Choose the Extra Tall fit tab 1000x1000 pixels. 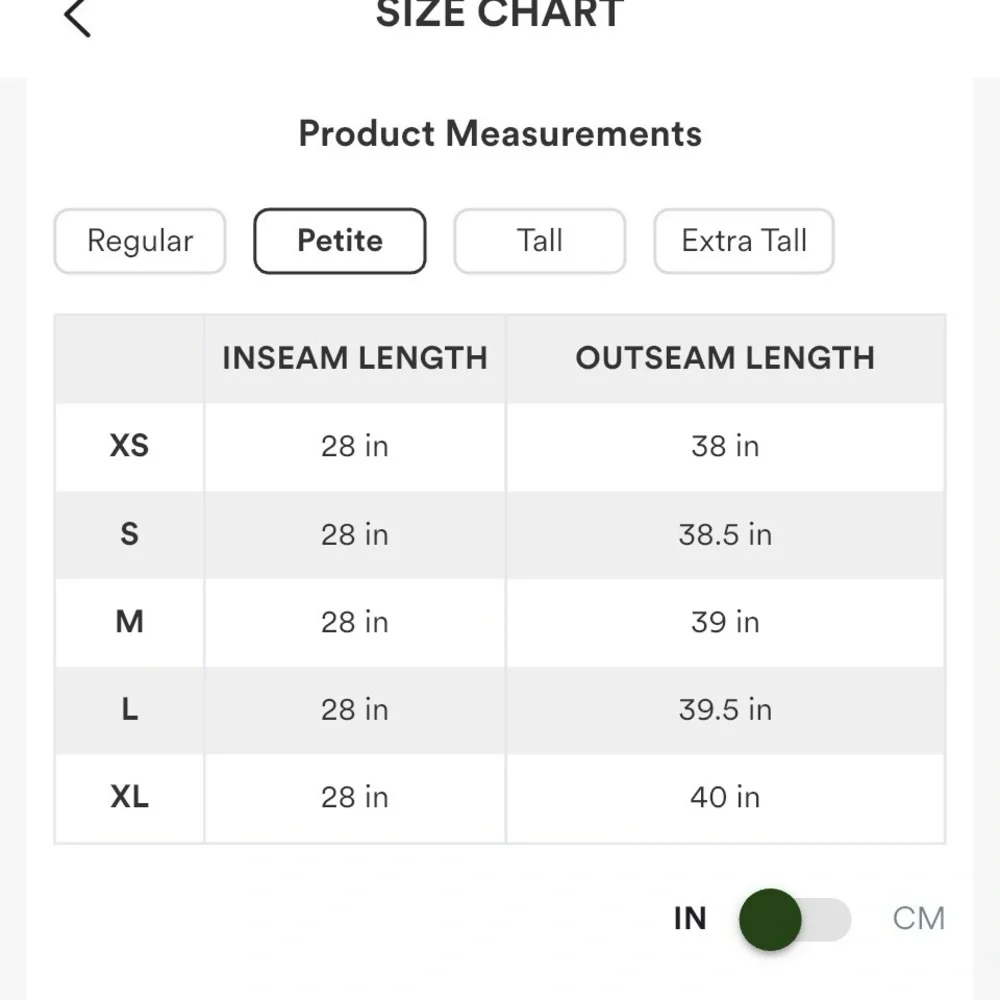(744, 241)
